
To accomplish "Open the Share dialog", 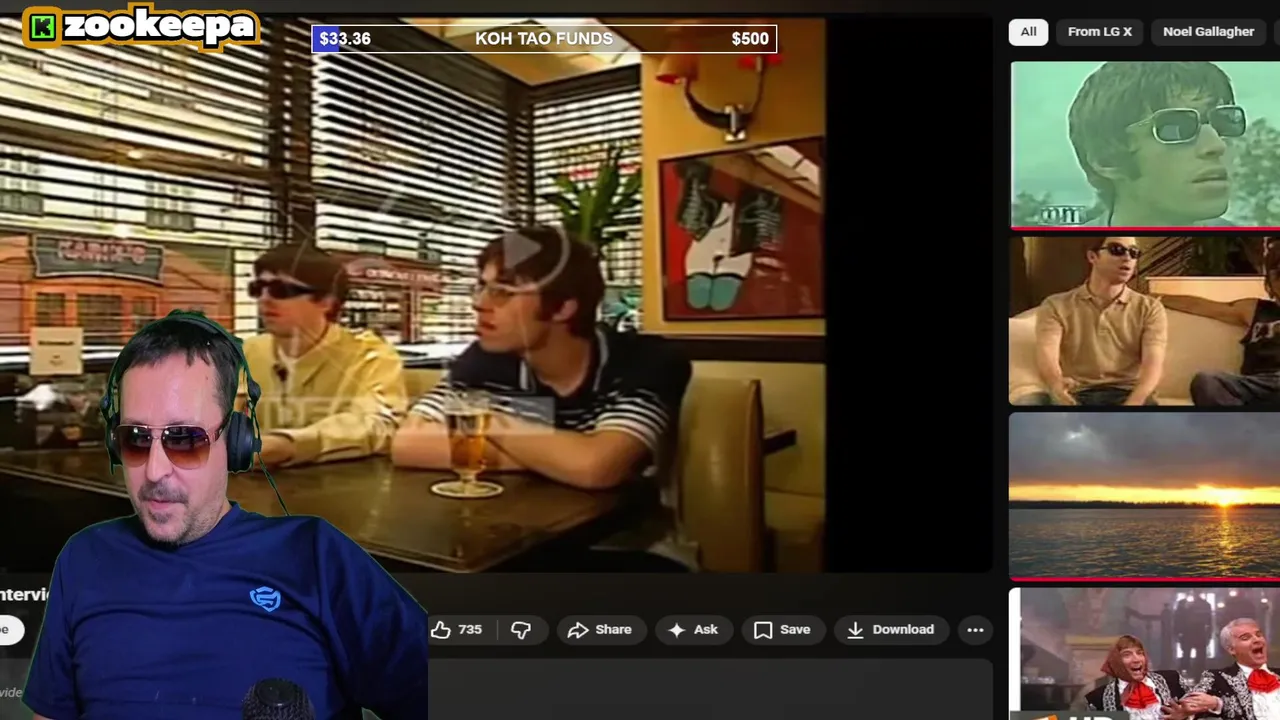I will click(x=599, y=629).
